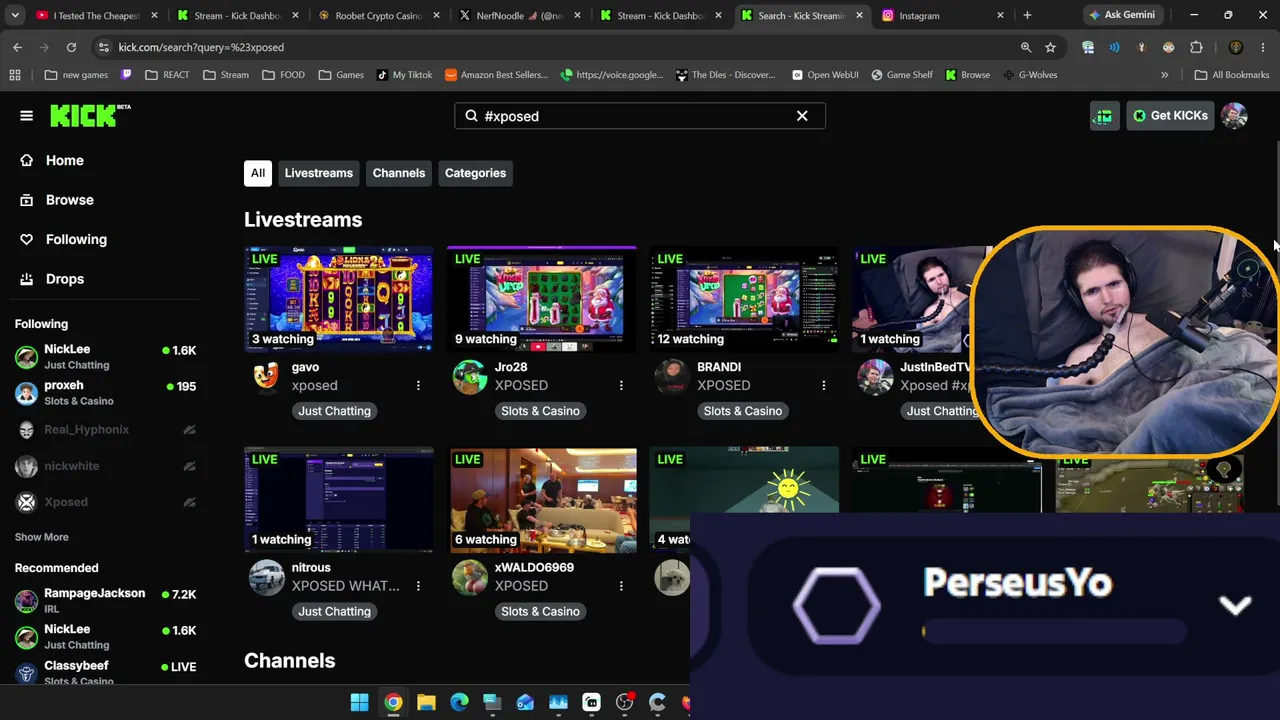The height and width of the screenshot is (720, 1280).
Task: Bookmark this page with the star
Action: click(x=1050, y=47)
